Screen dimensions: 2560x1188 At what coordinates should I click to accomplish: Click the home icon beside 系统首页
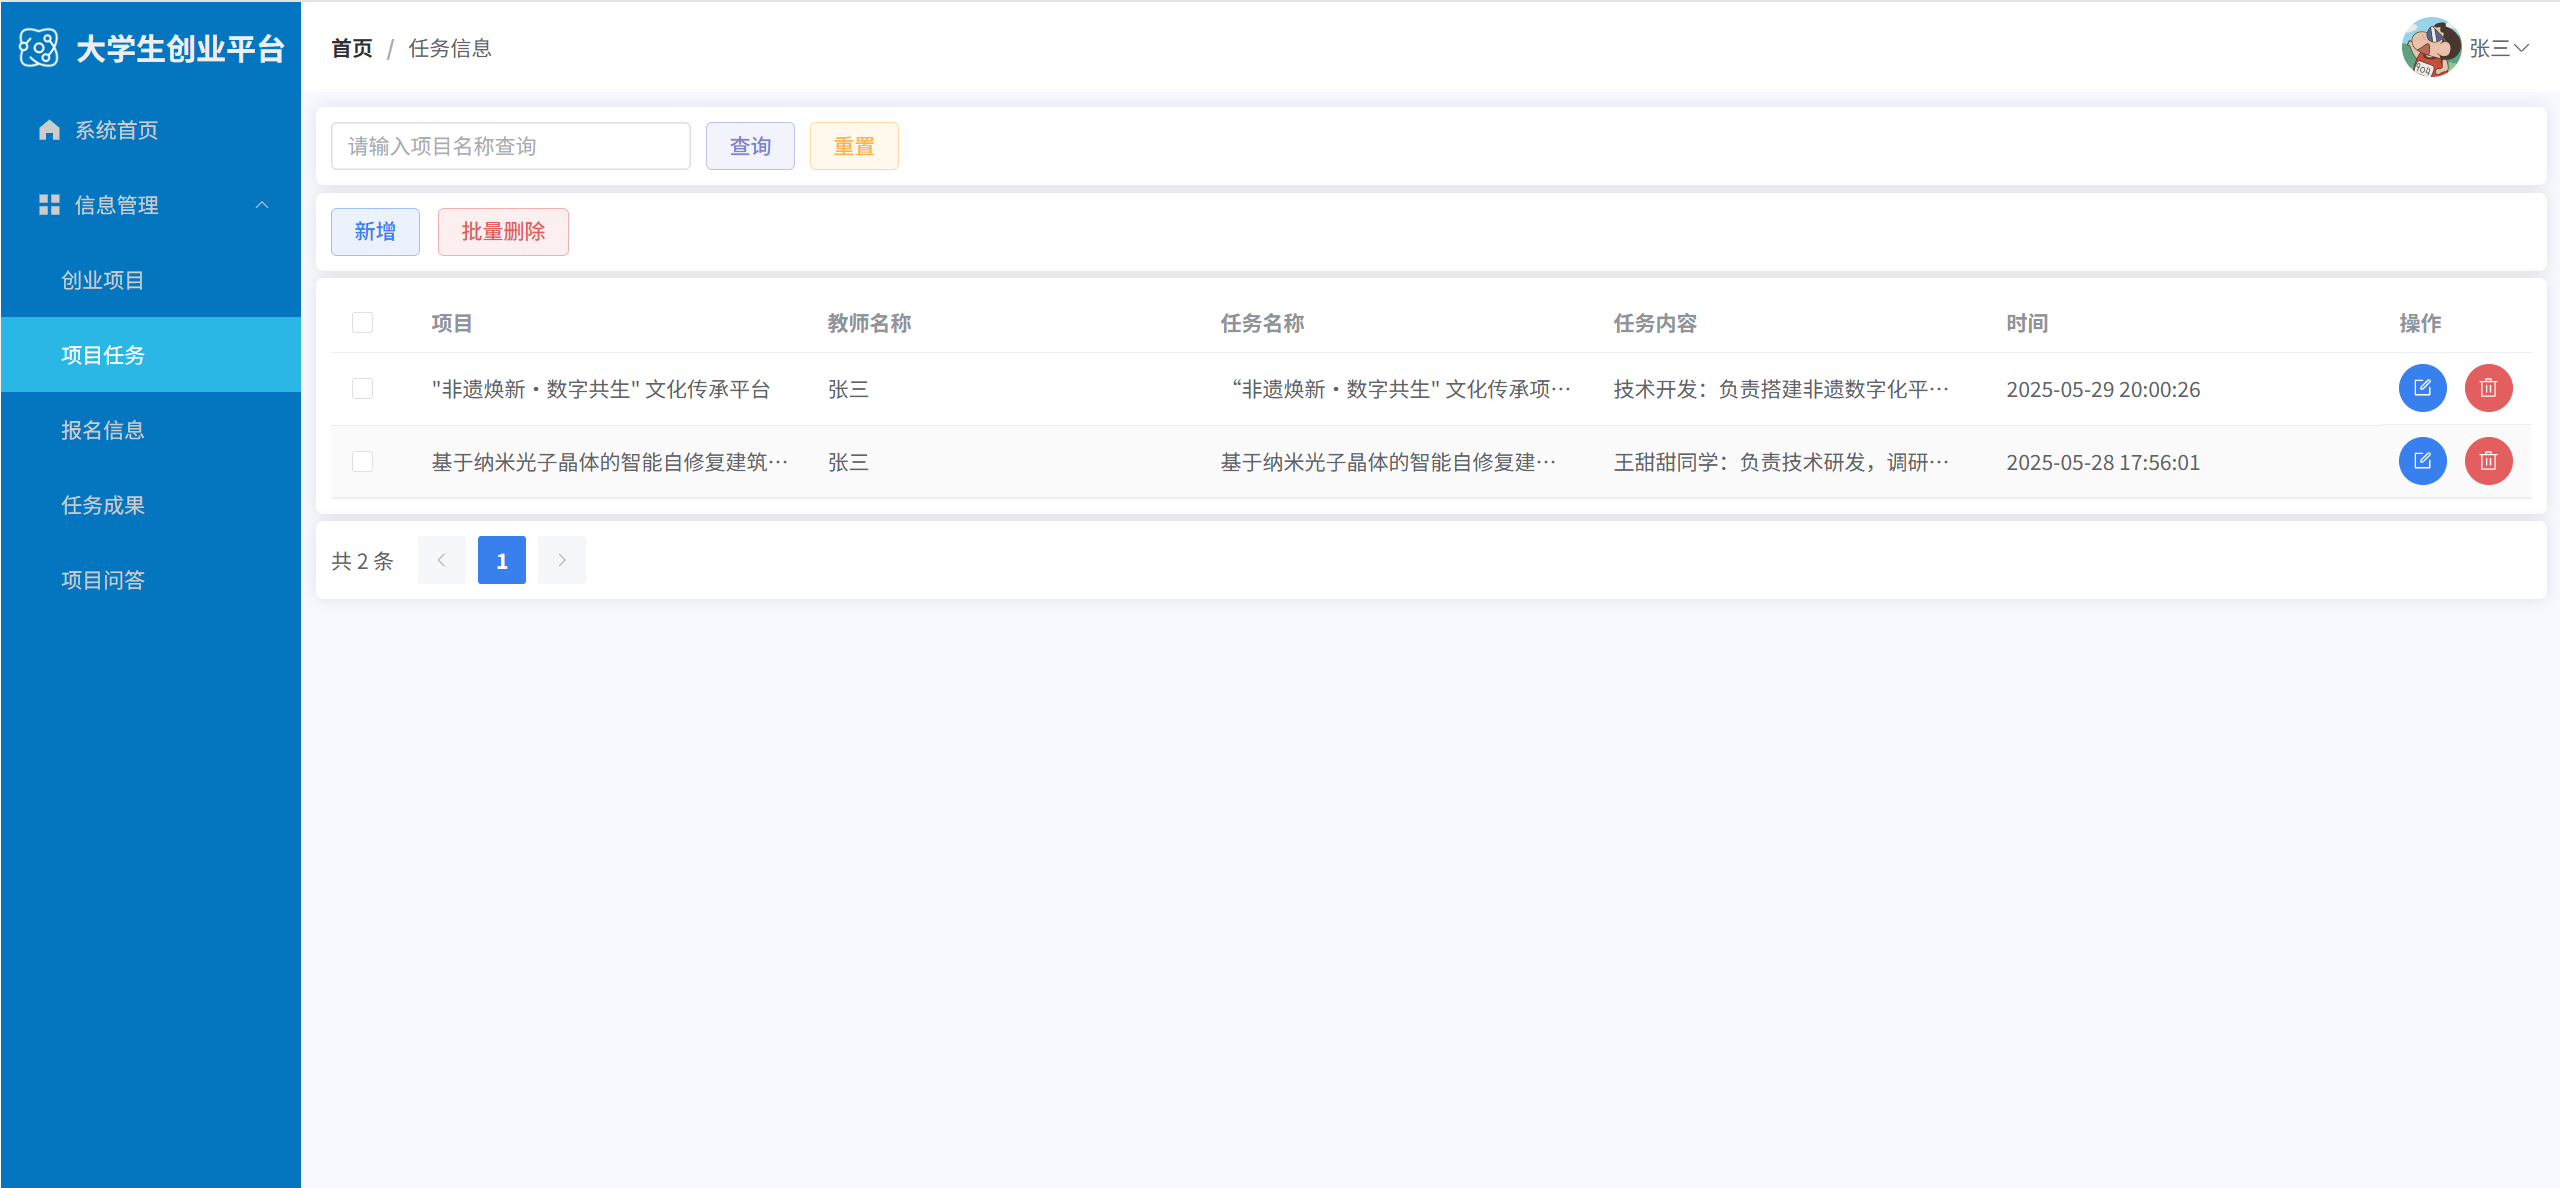(49, 130)
